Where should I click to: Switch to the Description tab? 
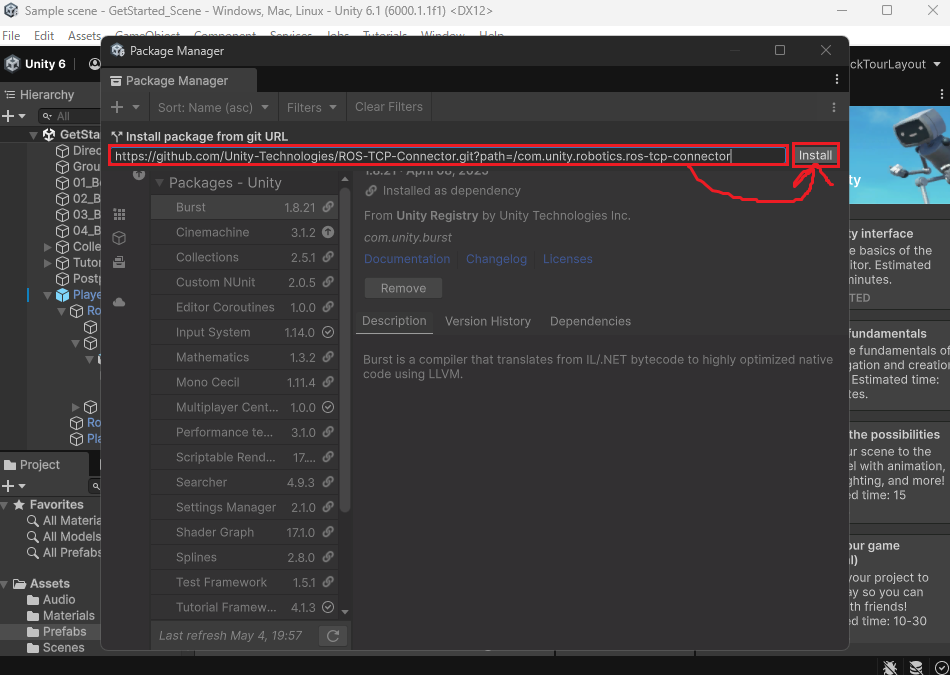[394, 321]
